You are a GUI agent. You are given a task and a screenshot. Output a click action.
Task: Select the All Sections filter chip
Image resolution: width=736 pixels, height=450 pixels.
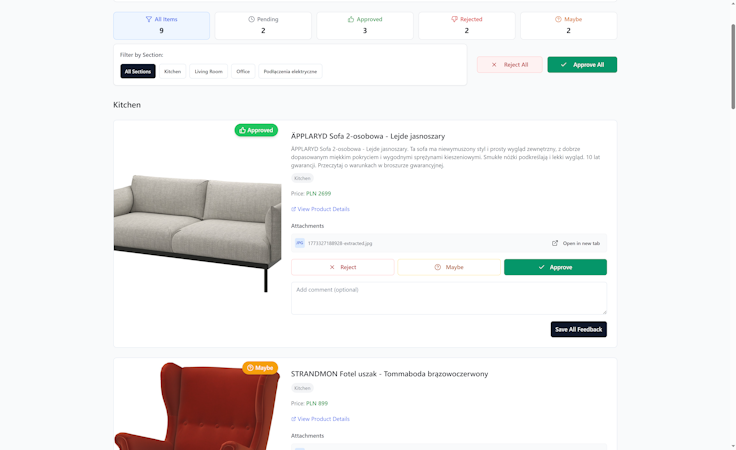138,71
